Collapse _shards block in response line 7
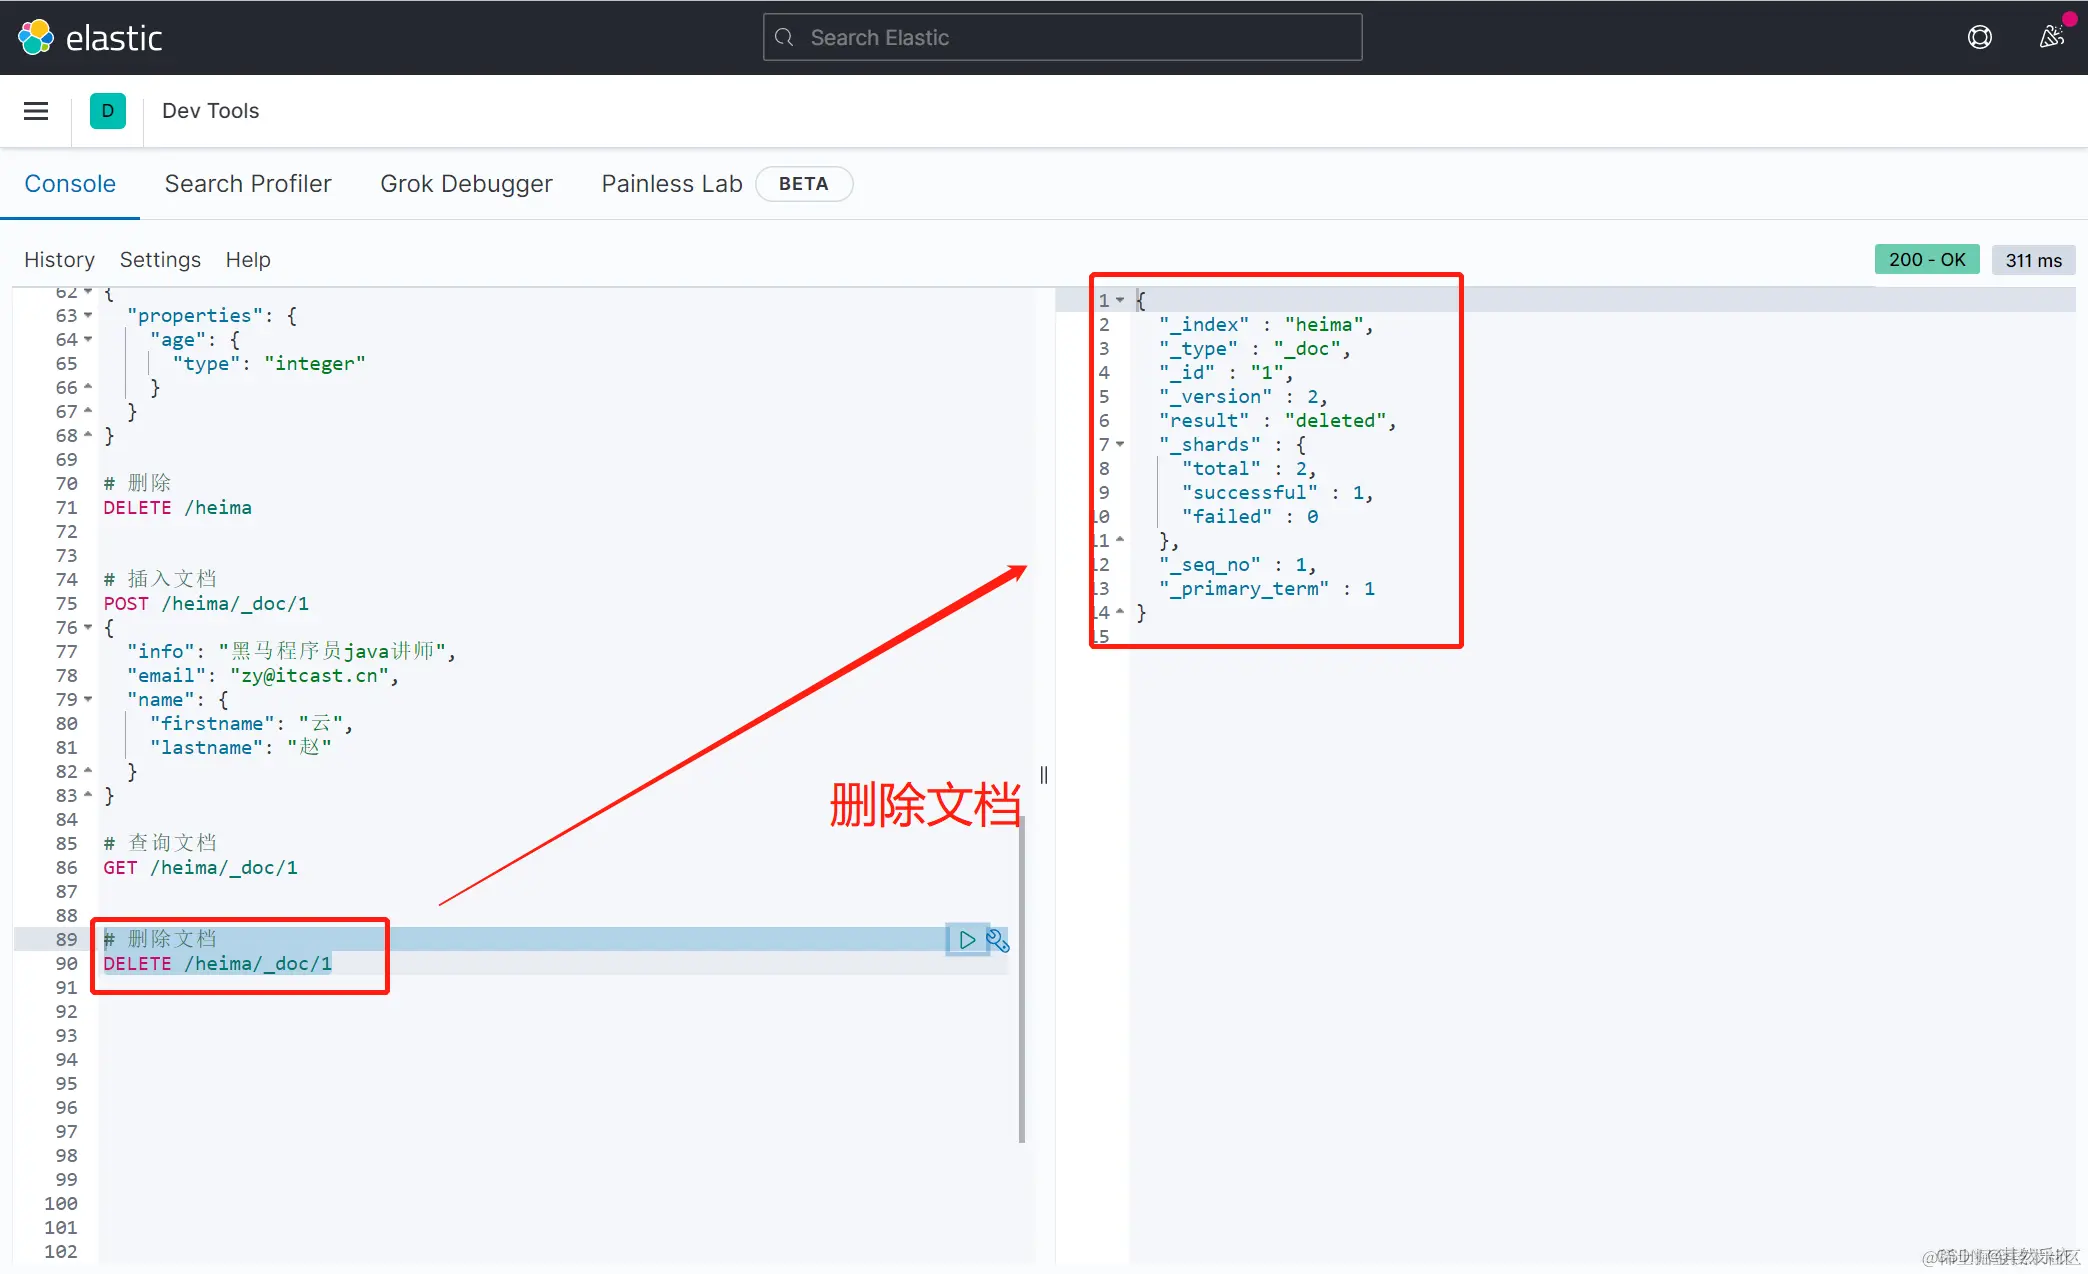Image resolution: width=2088 pixels, height=1274 pixels. coord(1121,445)
